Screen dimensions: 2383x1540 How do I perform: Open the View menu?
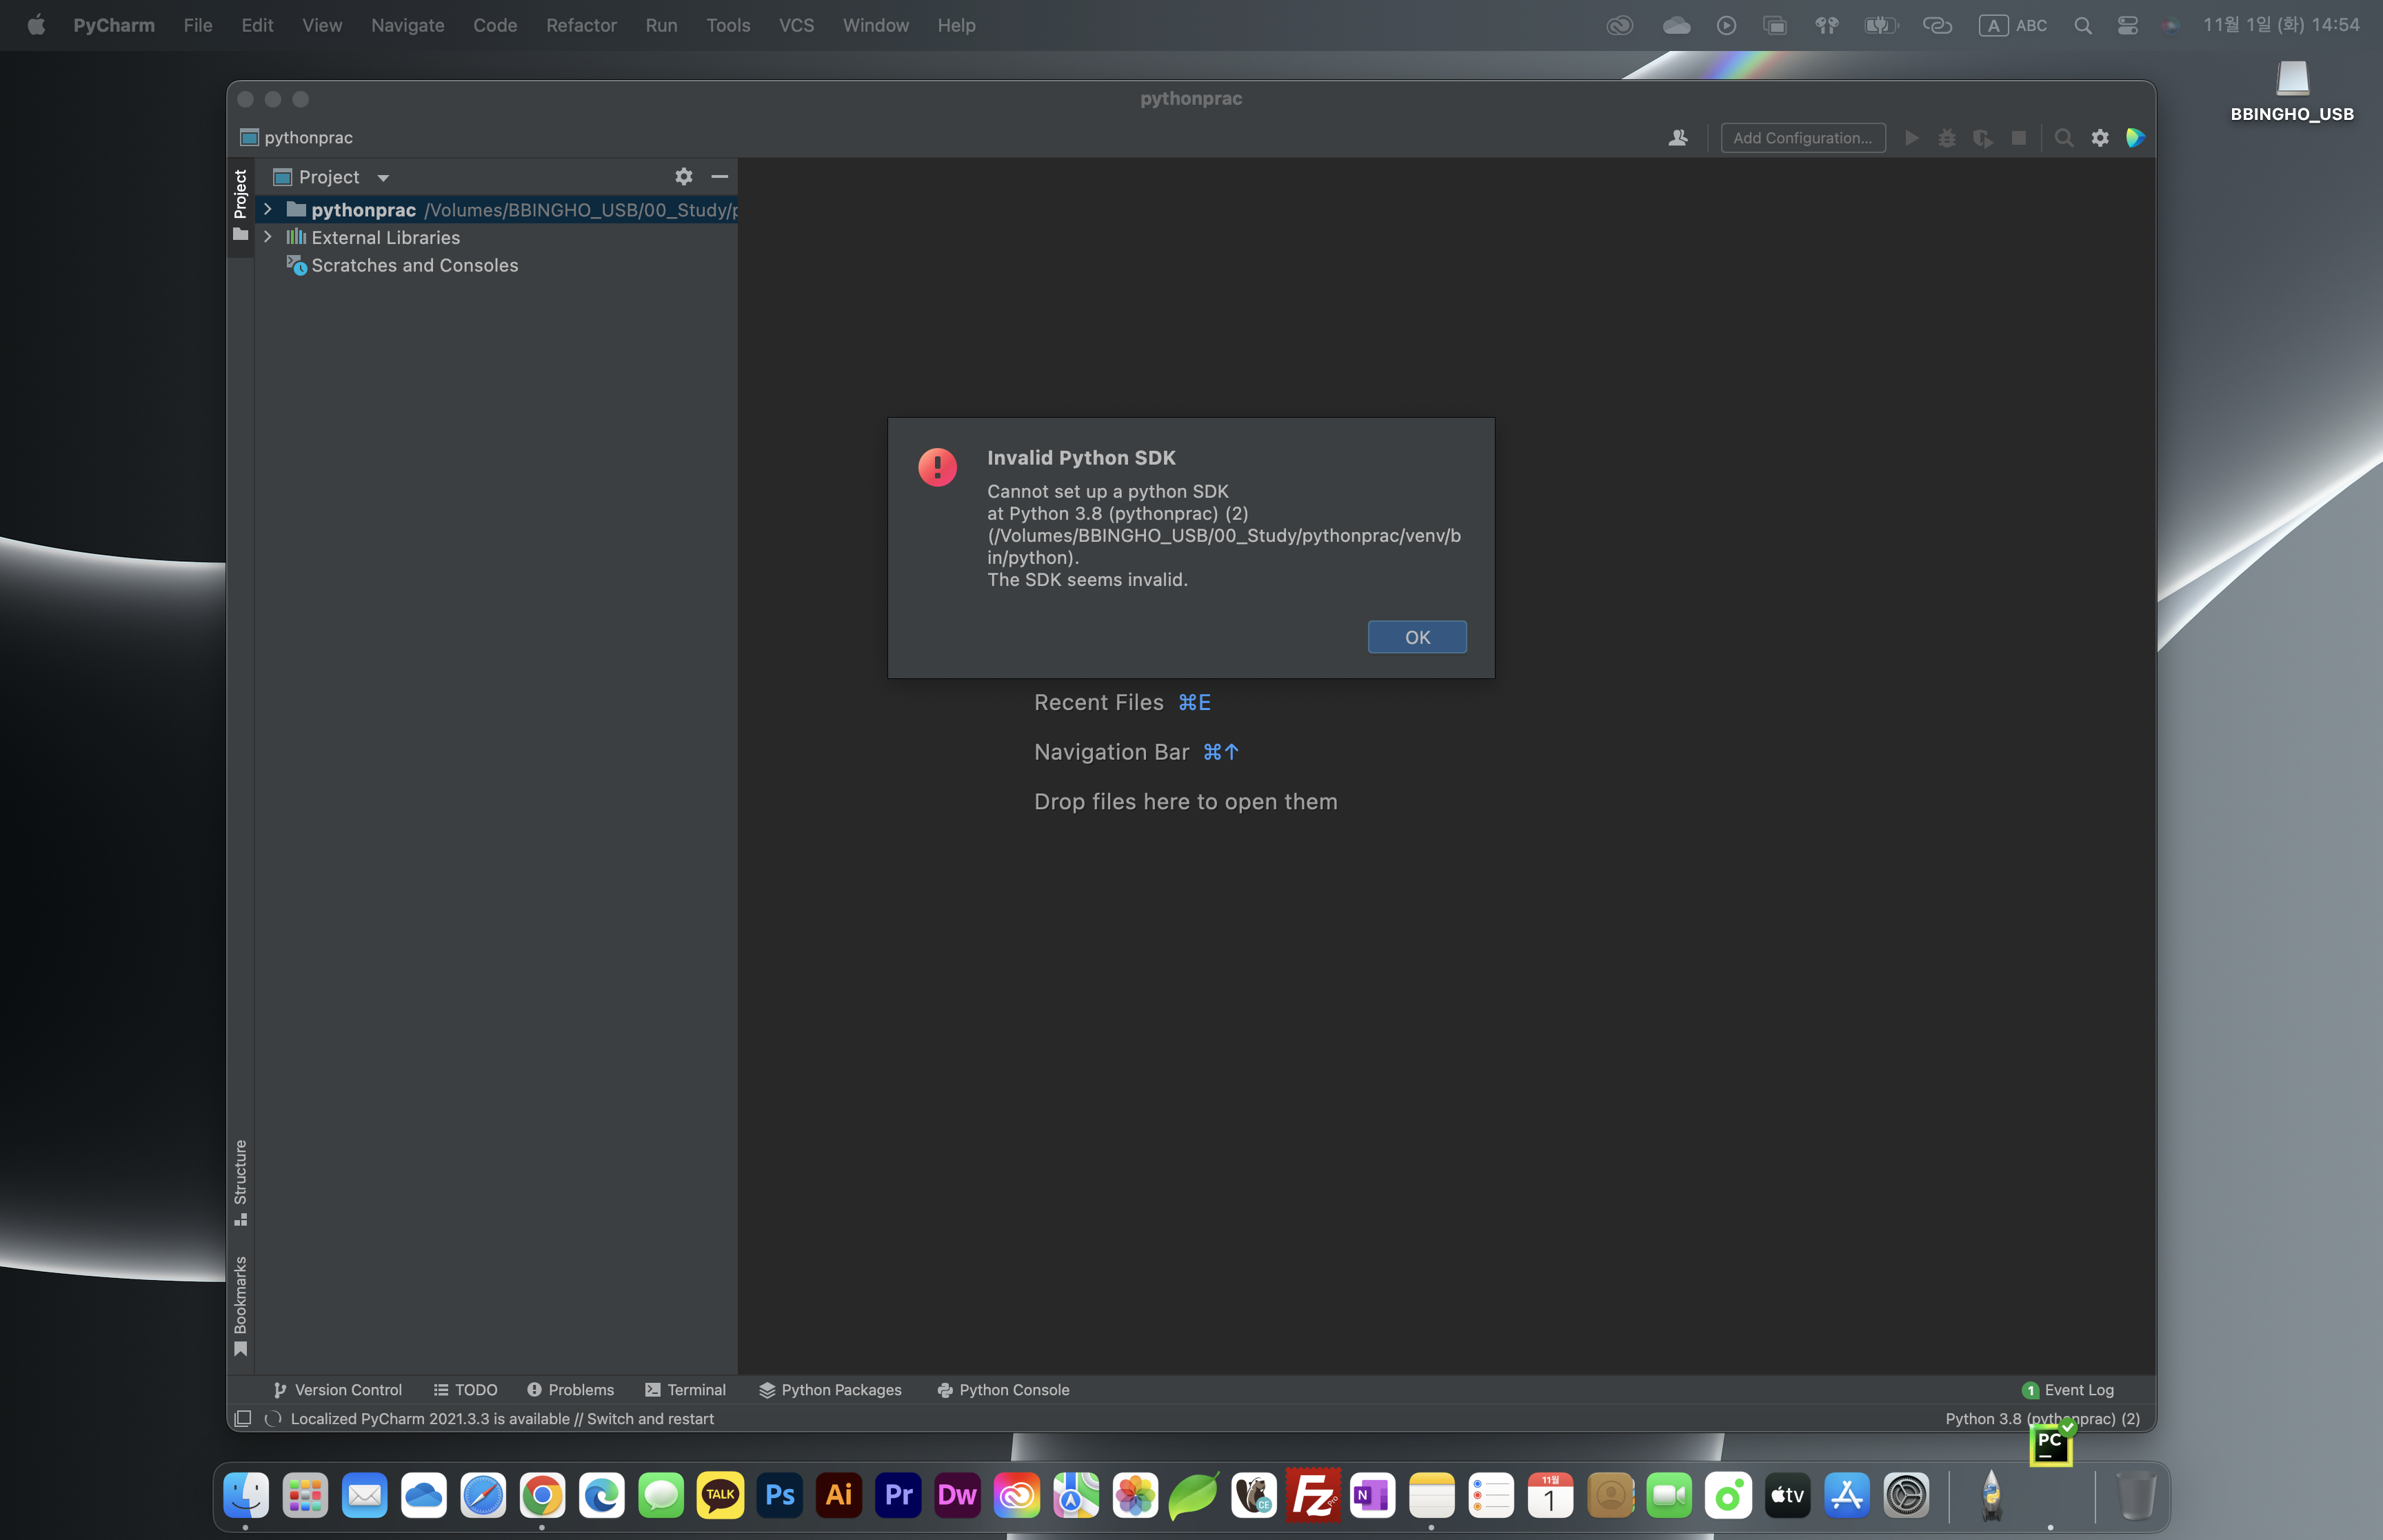[x=322, y=25]
